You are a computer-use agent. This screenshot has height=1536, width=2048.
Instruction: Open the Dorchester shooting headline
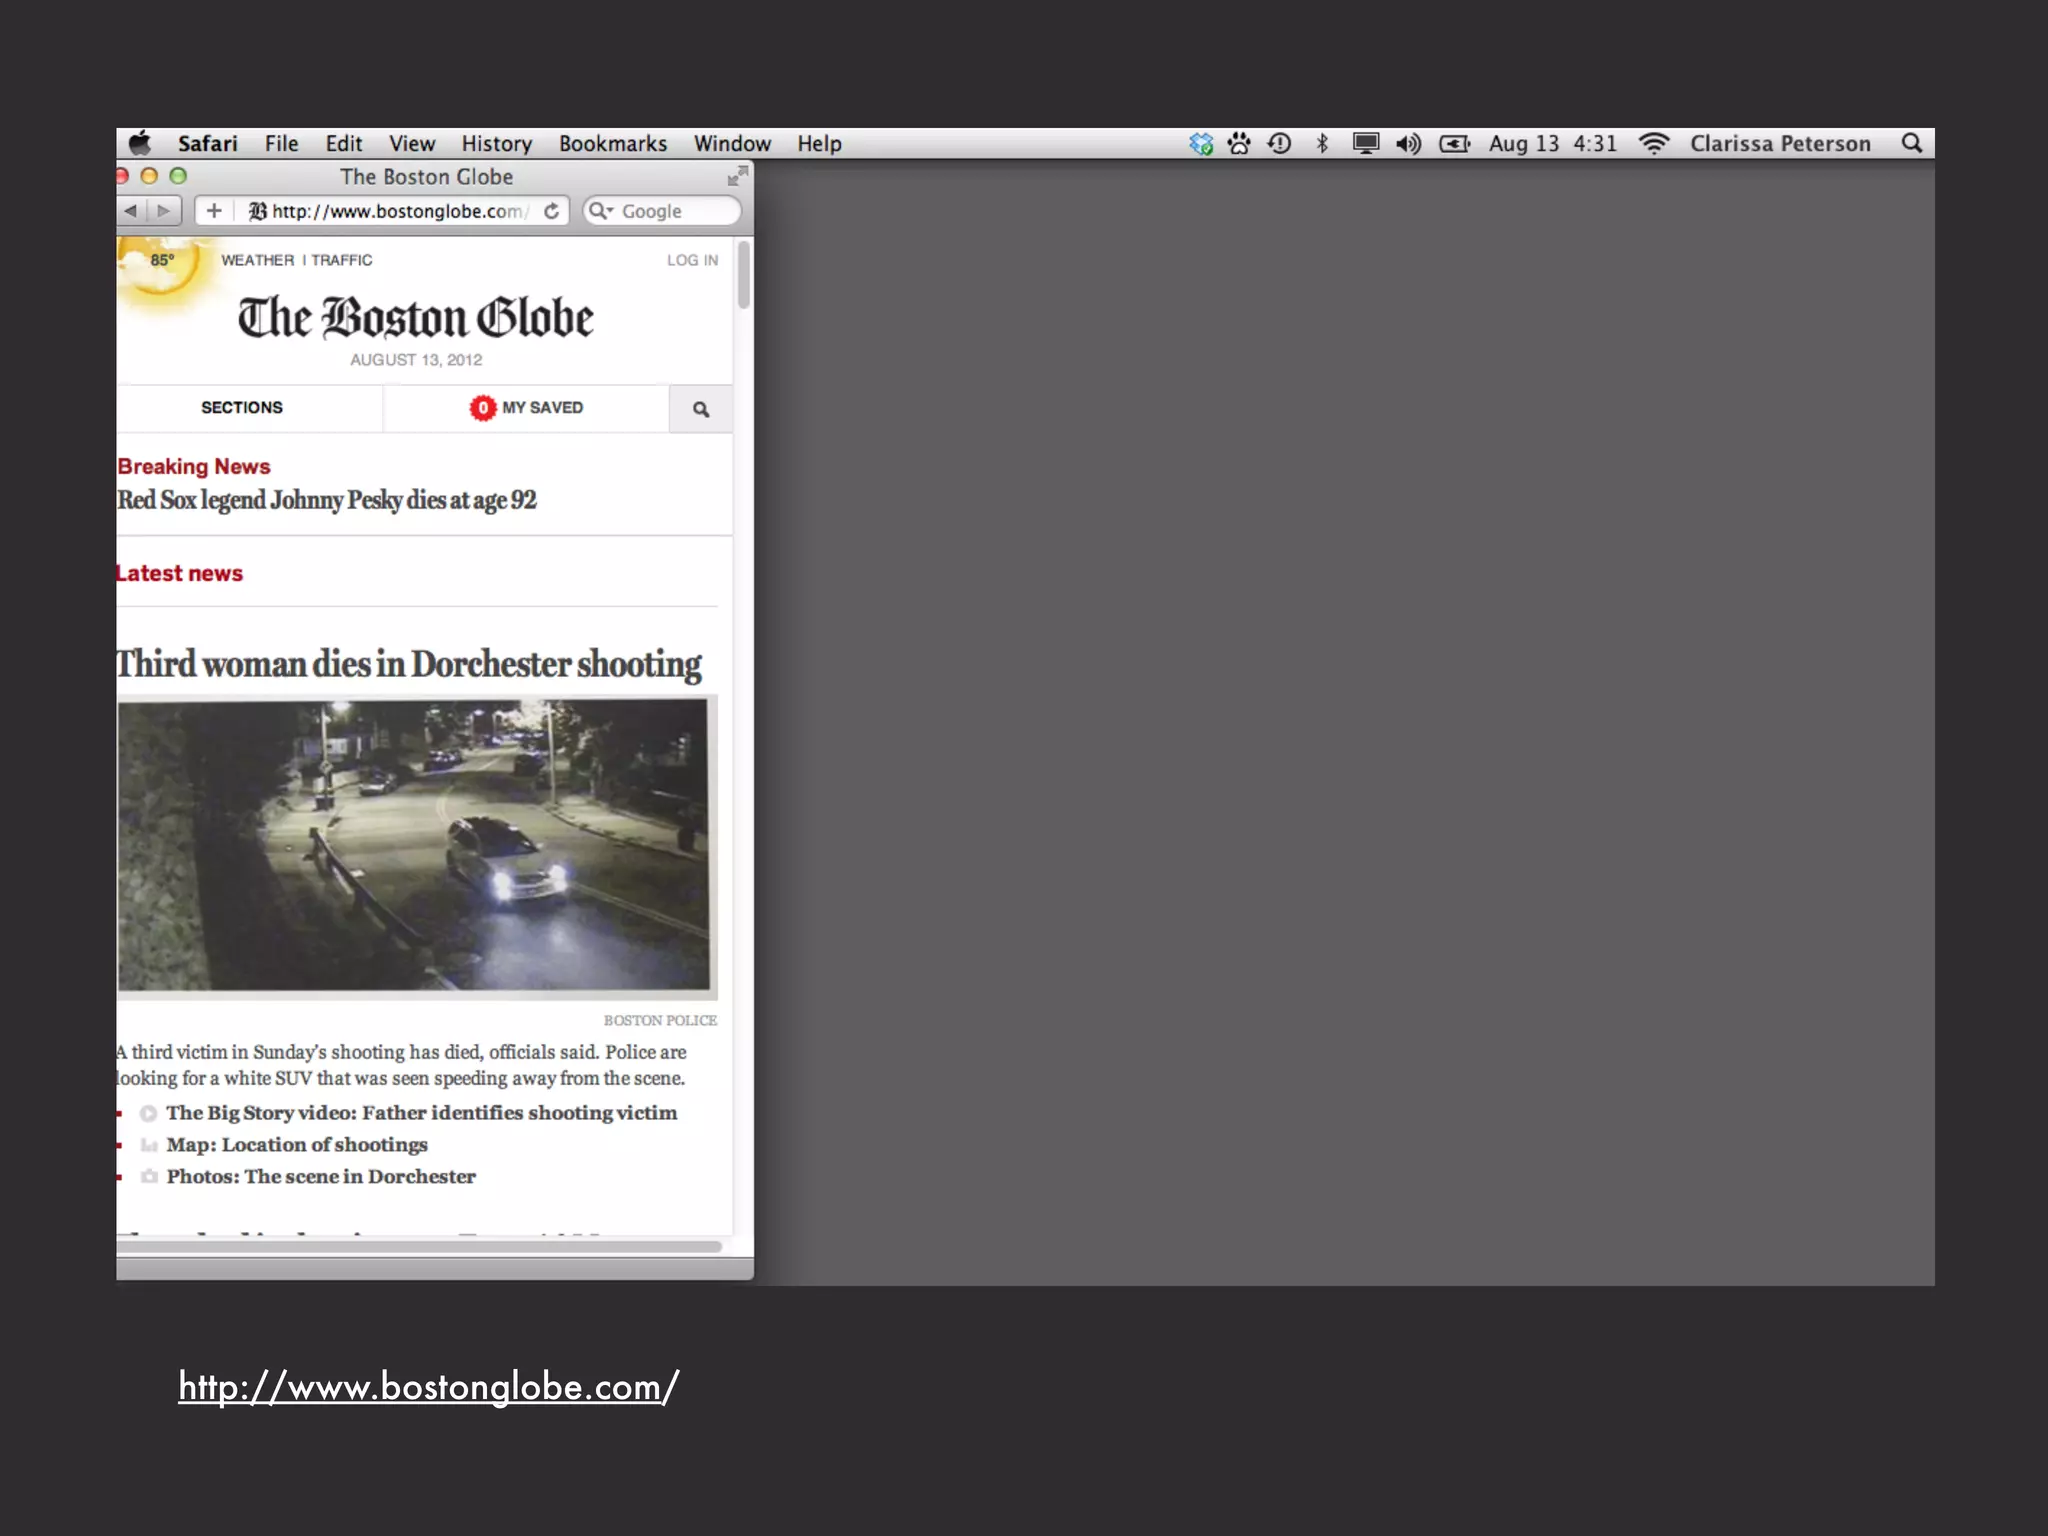(409, 664)
